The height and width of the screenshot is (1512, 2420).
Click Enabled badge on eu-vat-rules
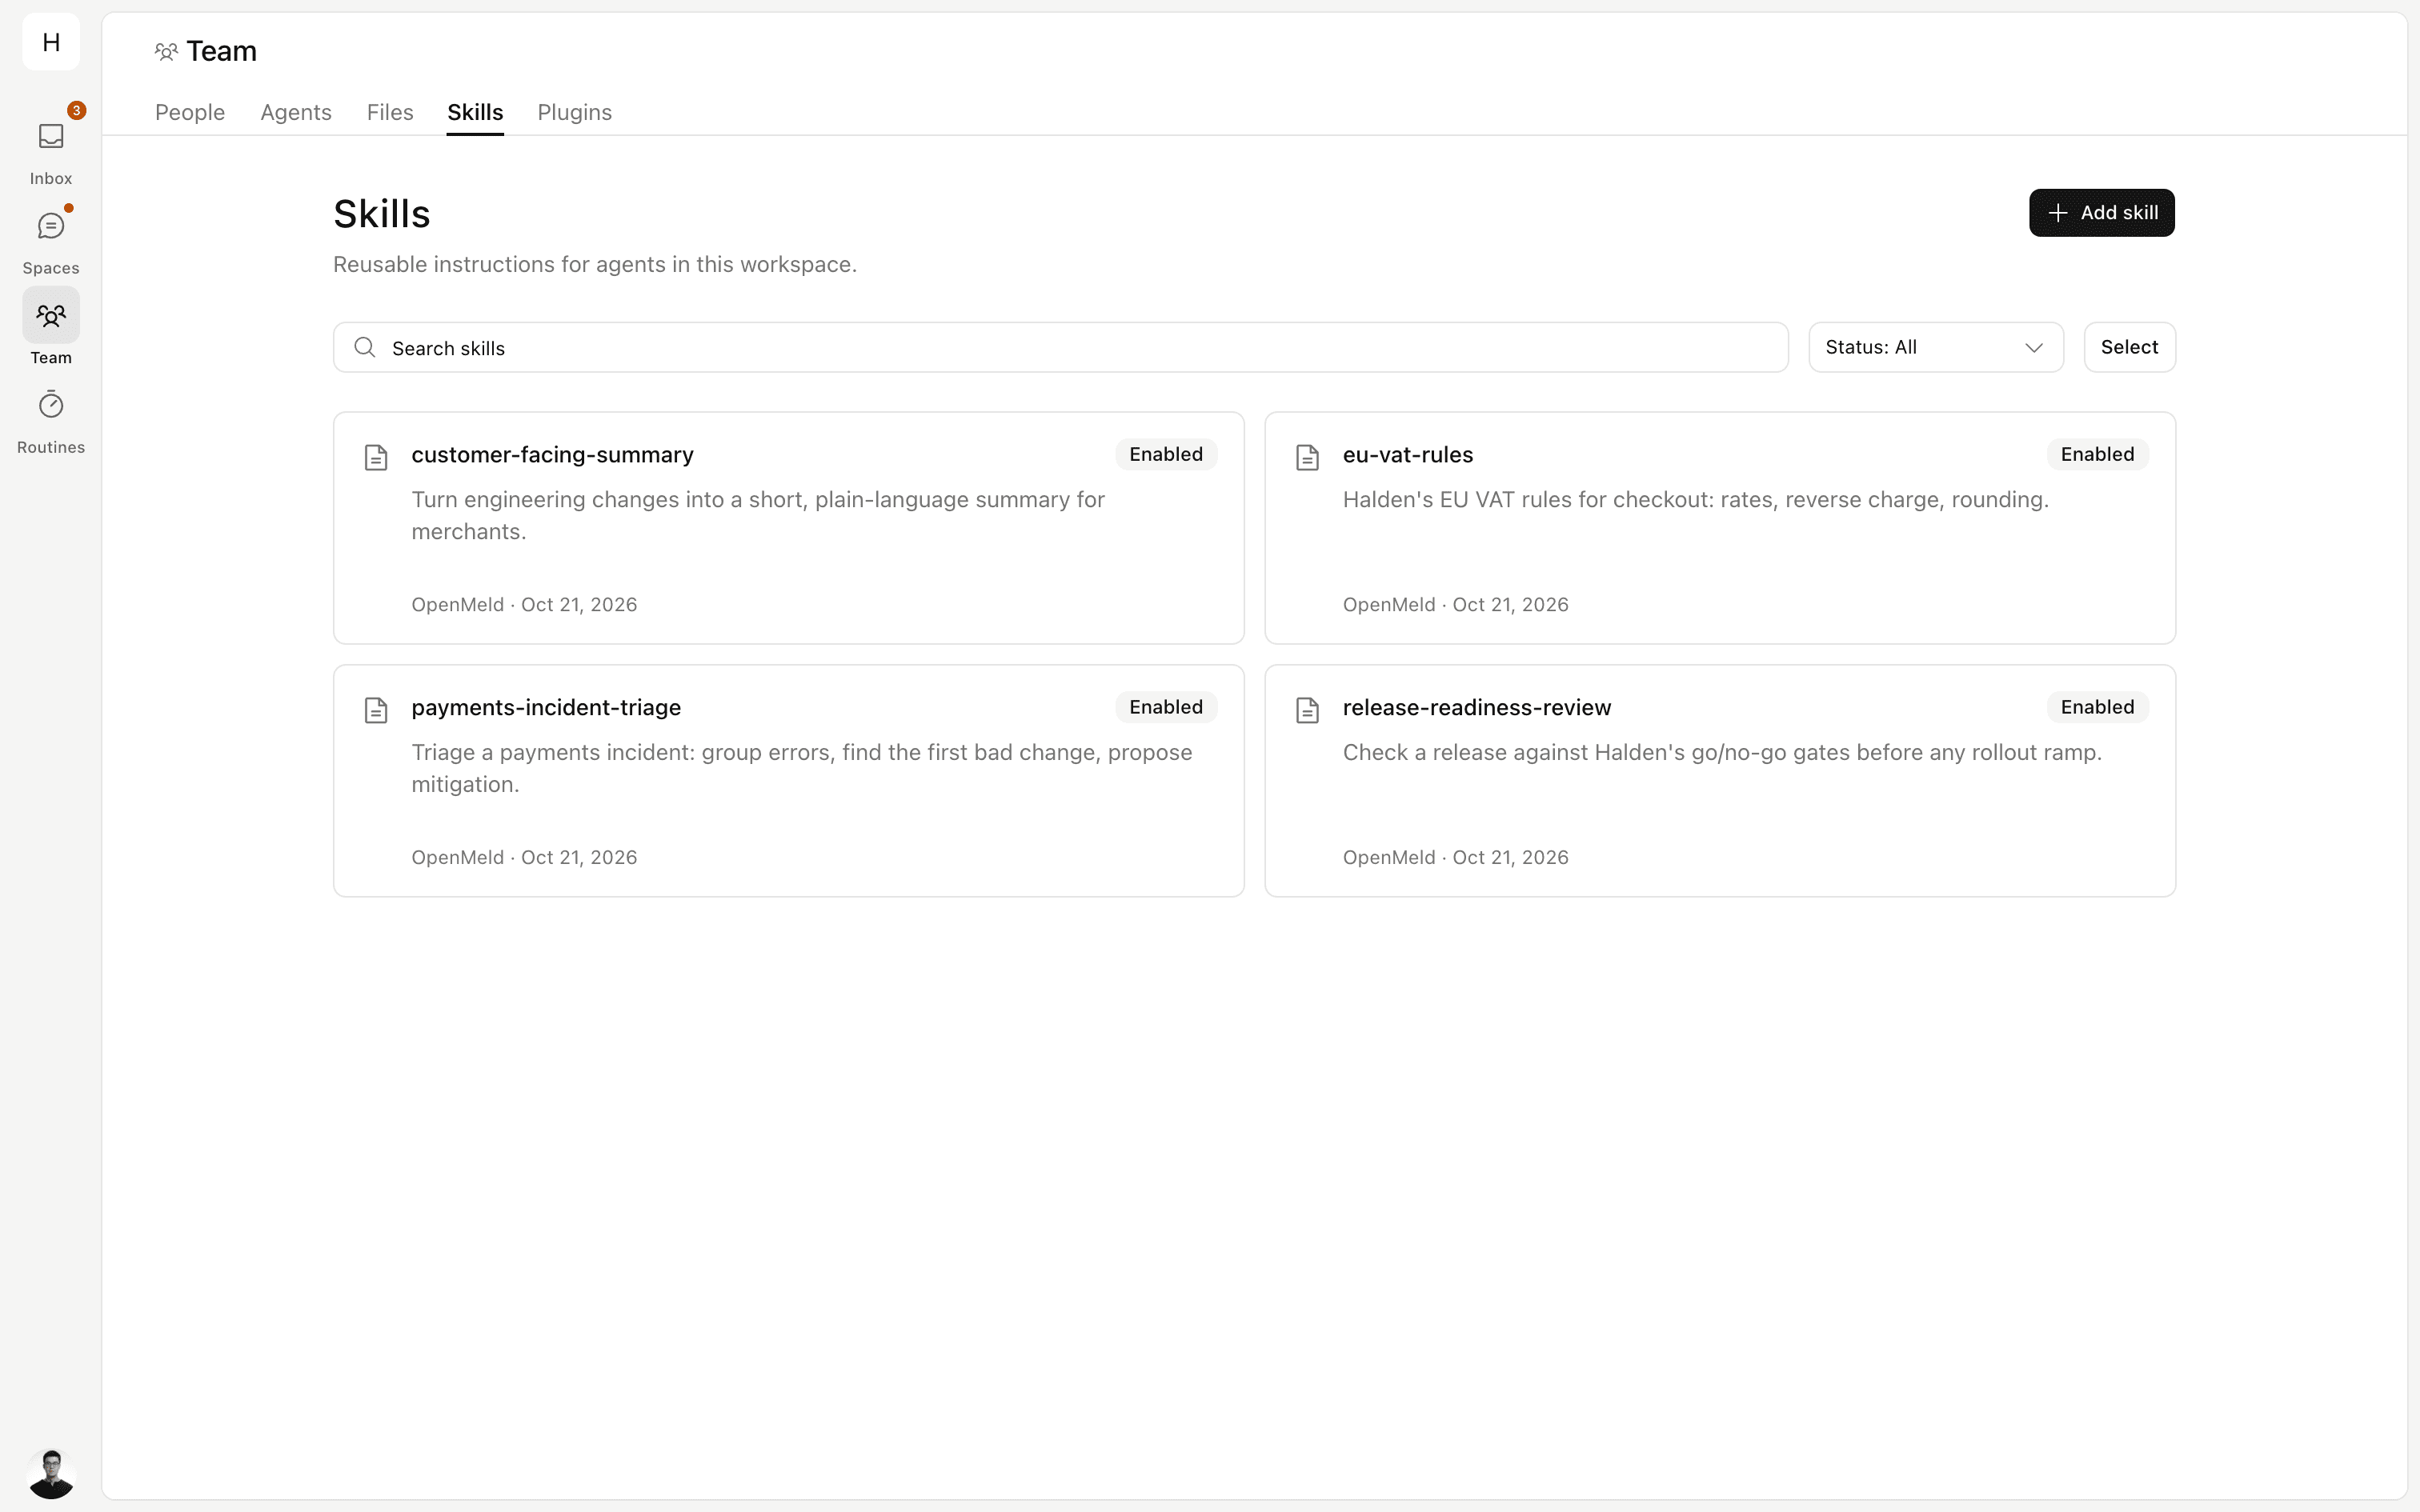pyautogui.click(x=2097, y=454)
